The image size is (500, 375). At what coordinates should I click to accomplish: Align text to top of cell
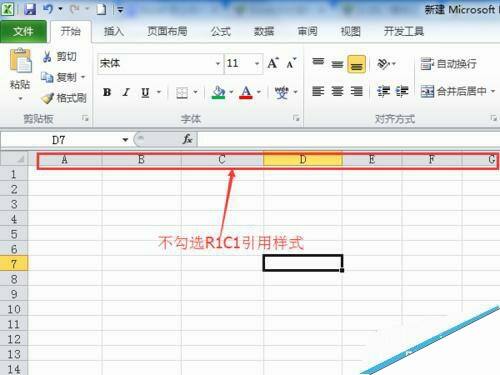(318, 63)
